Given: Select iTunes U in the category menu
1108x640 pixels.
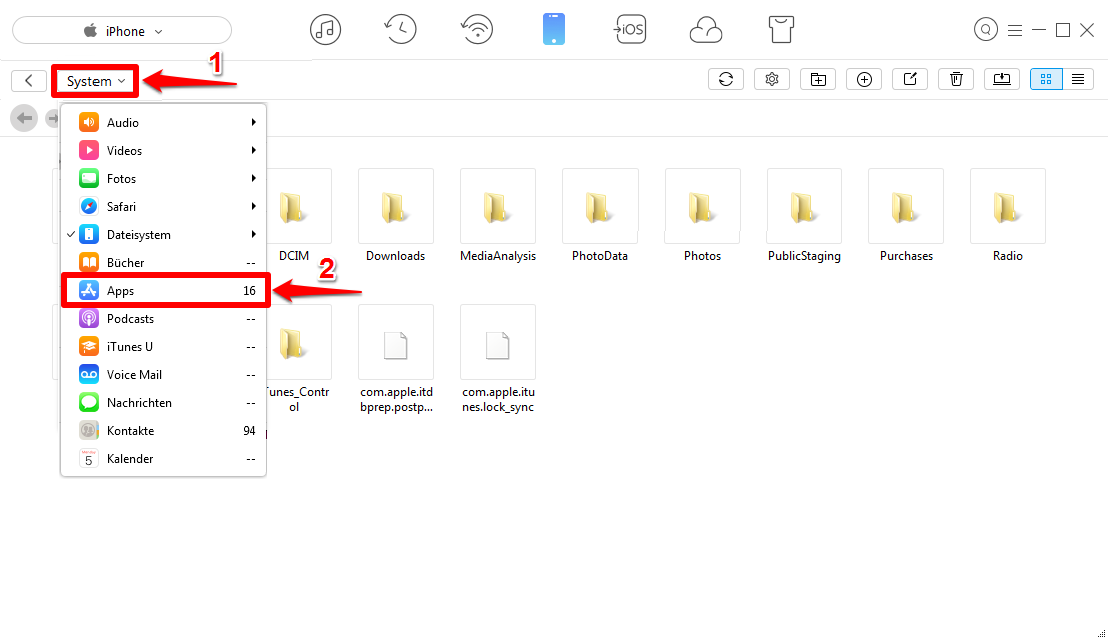Looking at the screenshot, I should [x=163, y=347].
